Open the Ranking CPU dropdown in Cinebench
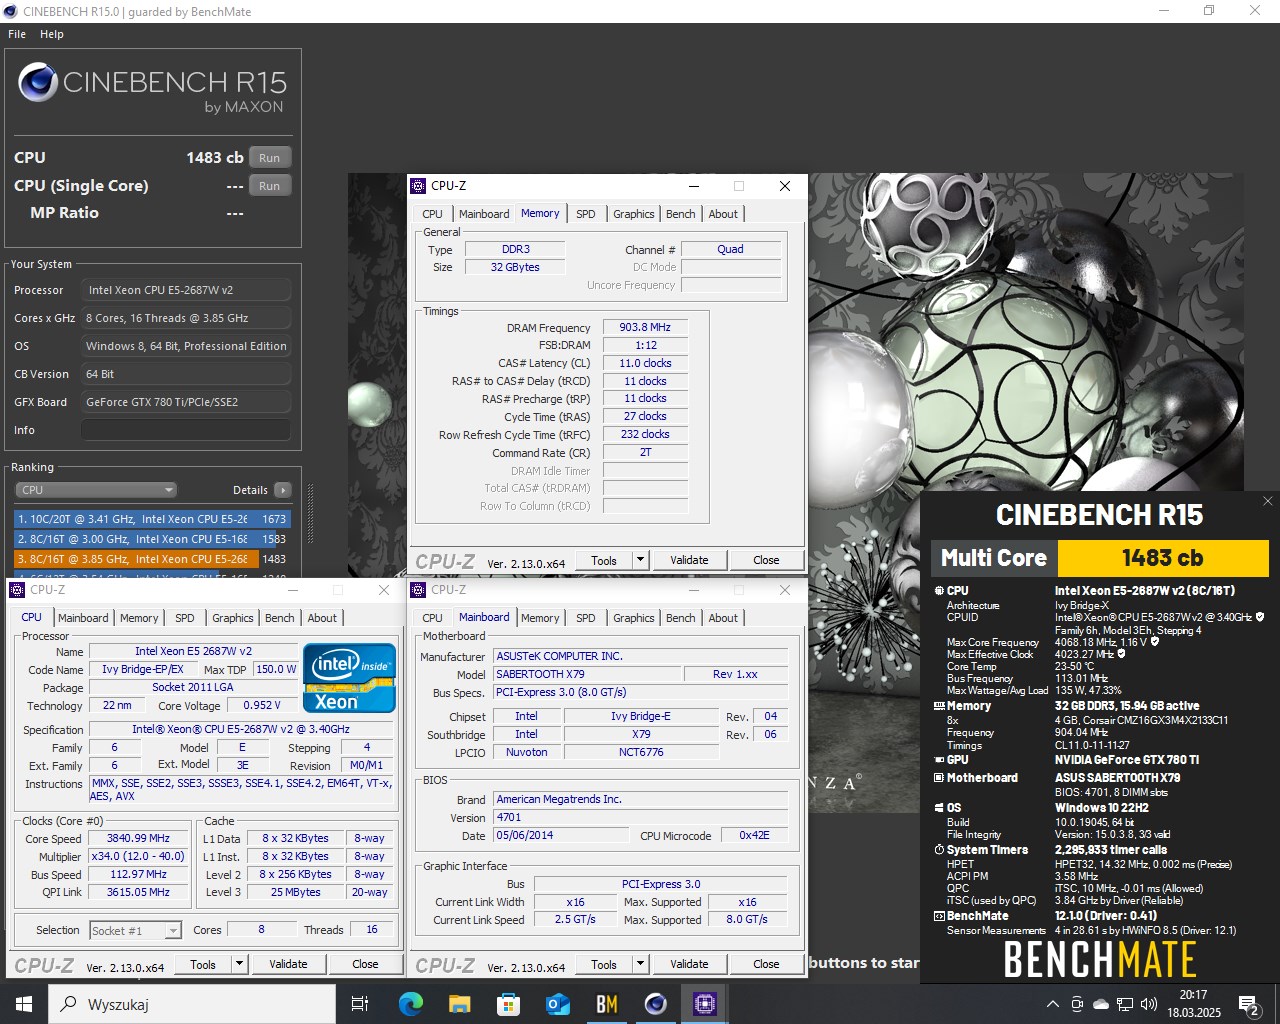 click(96, 490)
